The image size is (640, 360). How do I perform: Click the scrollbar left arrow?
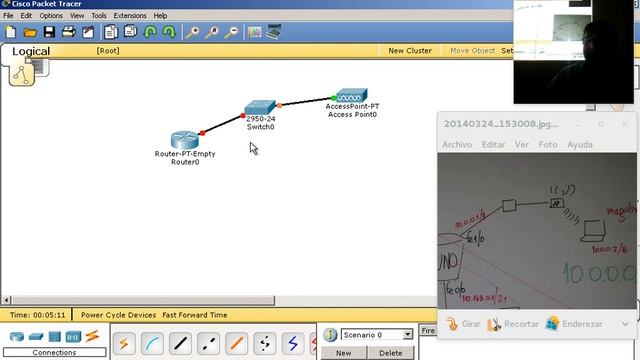click(x=6, y=300)
